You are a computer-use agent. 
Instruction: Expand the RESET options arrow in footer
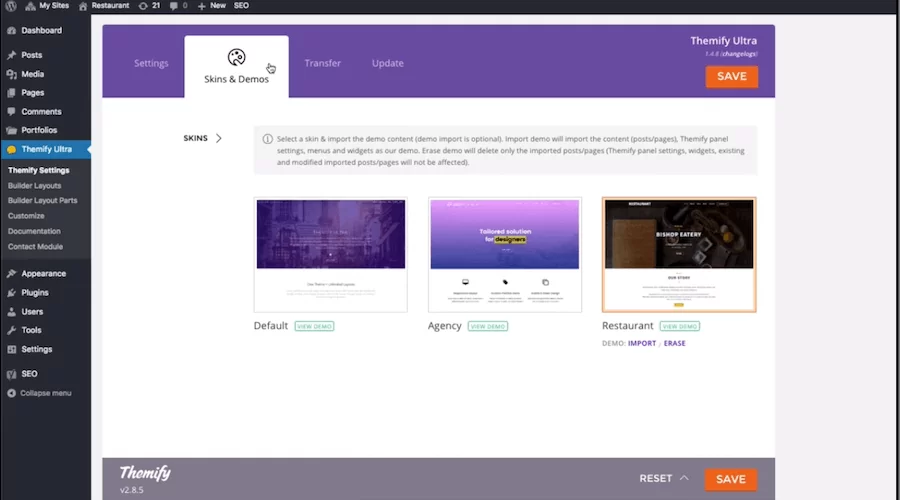click(684, 478)
